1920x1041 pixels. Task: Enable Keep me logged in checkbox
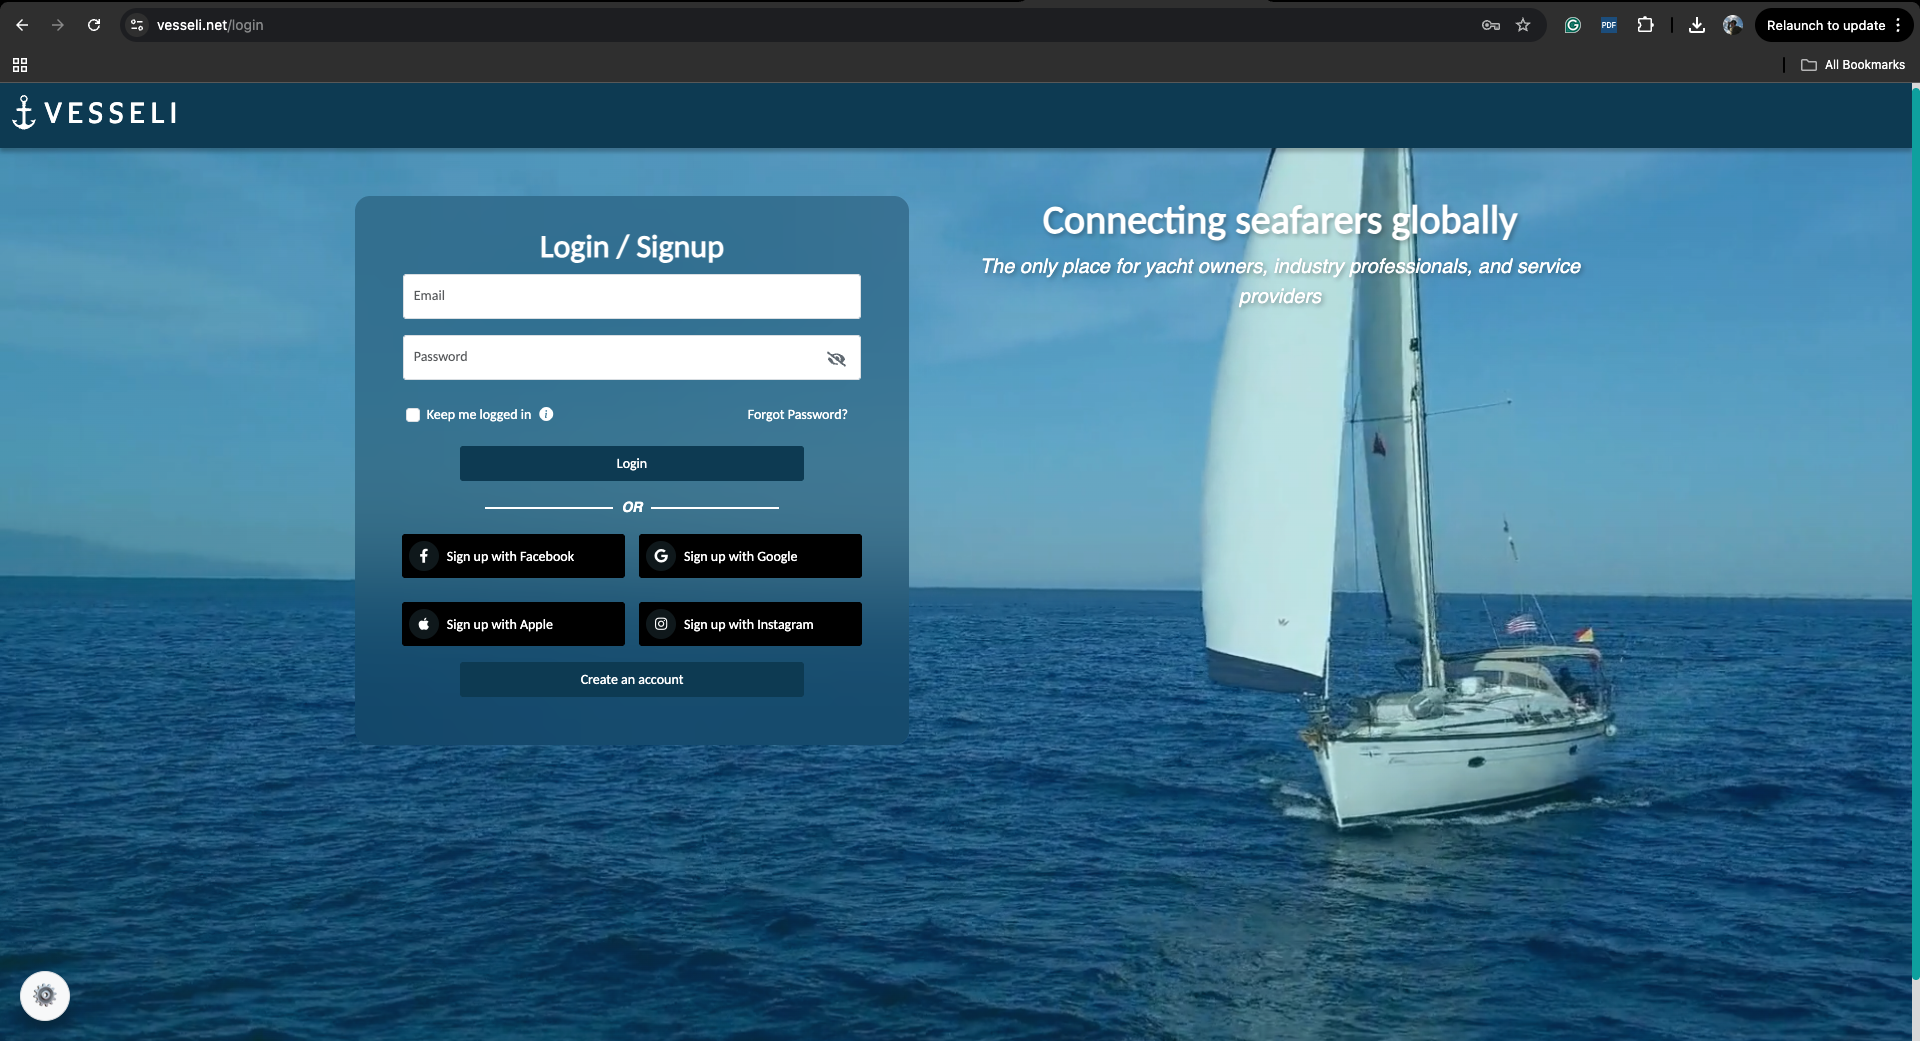413,415
